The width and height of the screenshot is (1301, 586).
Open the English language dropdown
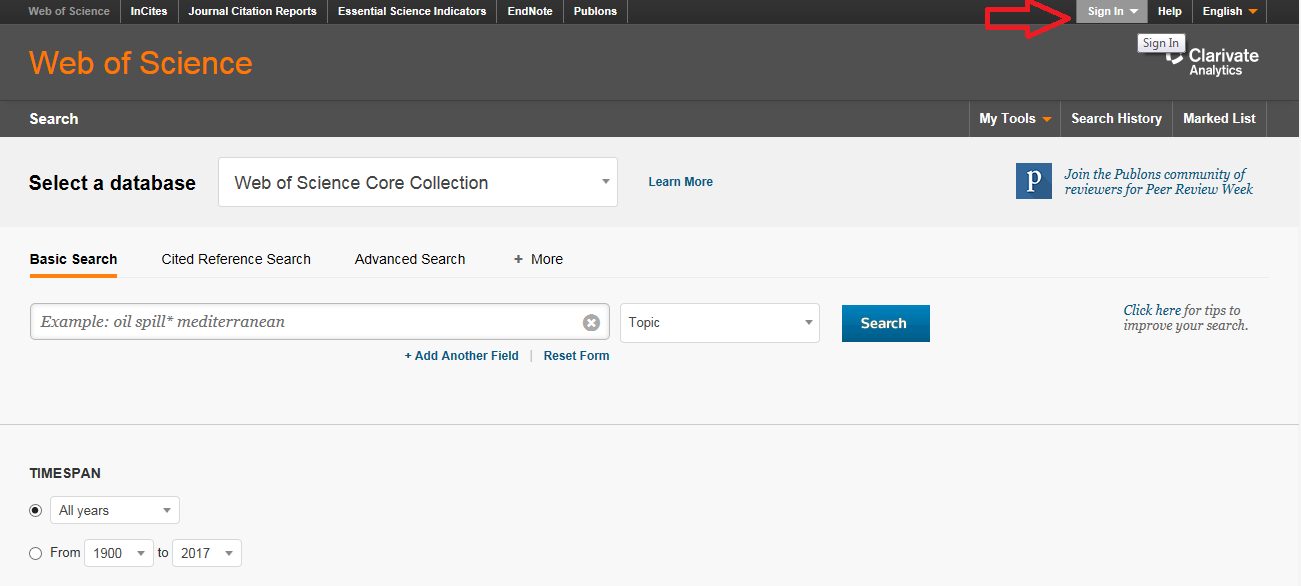tap(1230, 12)
